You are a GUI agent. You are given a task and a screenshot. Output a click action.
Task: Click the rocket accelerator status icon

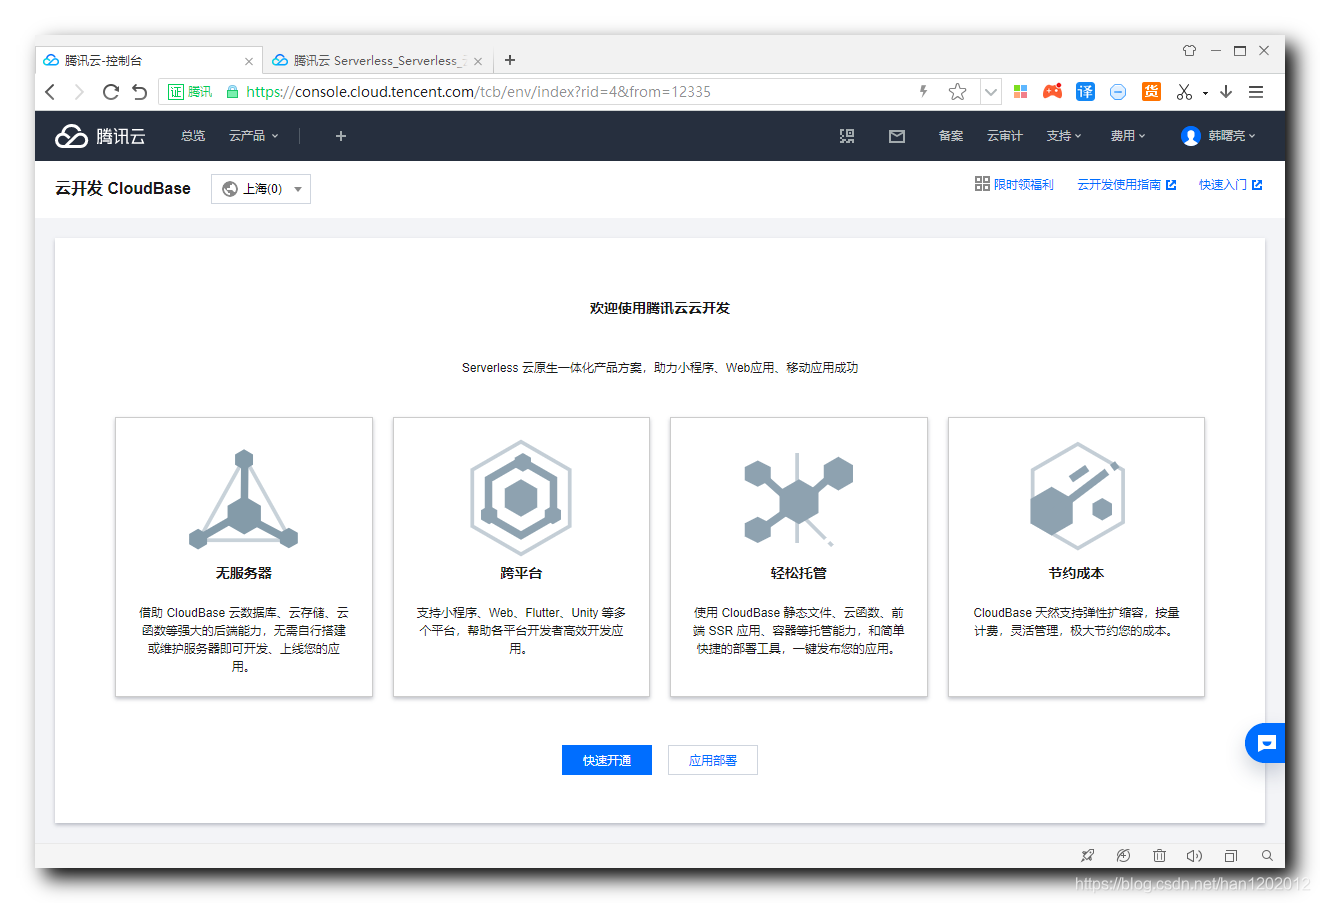[x=1088, y=856]
